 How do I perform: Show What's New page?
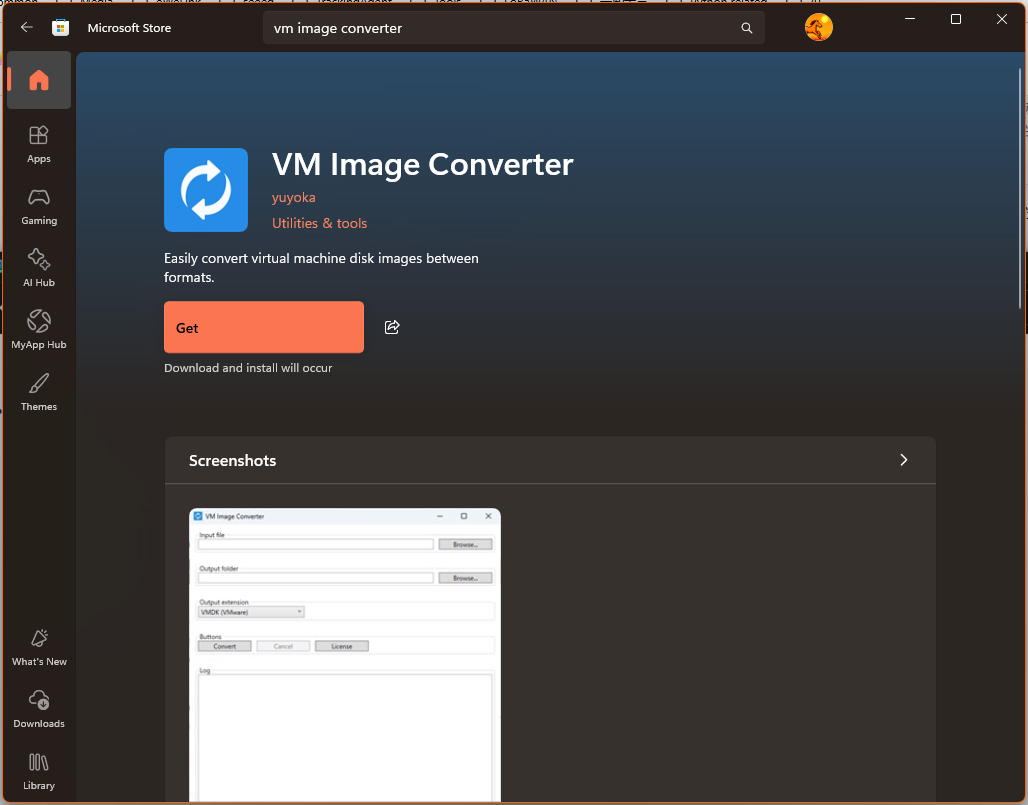39,647
